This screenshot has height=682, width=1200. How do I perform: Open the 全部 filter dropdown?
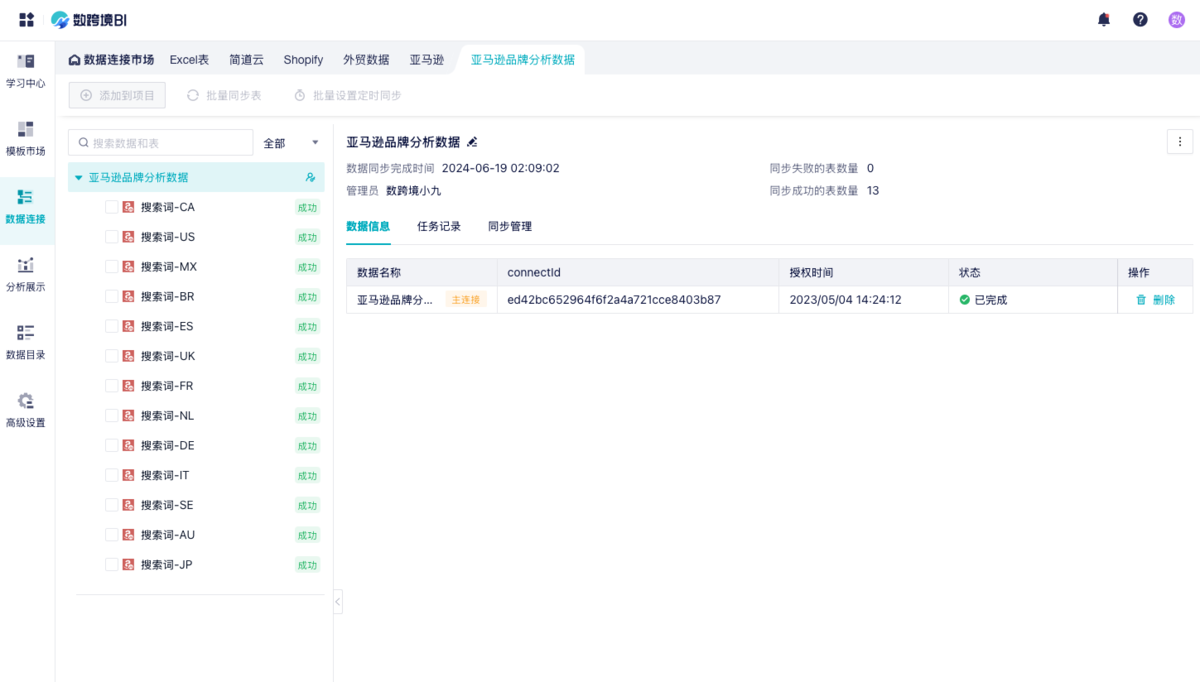(x=291, y=143)
